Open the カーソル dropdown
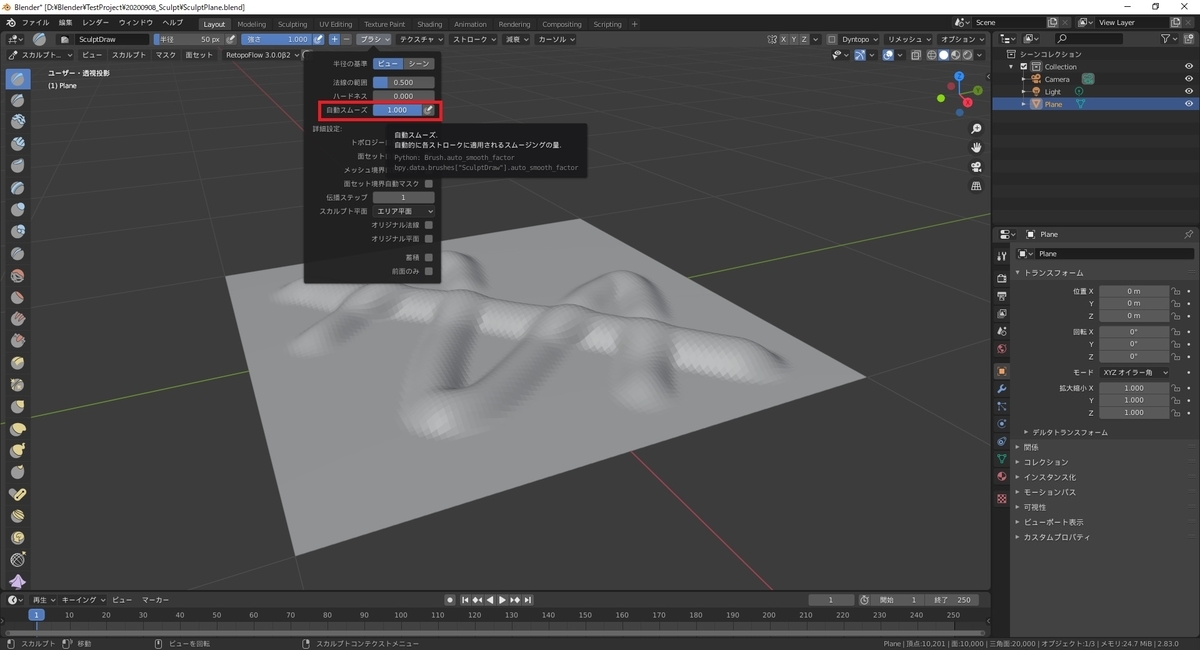This screenshot has height=650, width=1200. 555,39
